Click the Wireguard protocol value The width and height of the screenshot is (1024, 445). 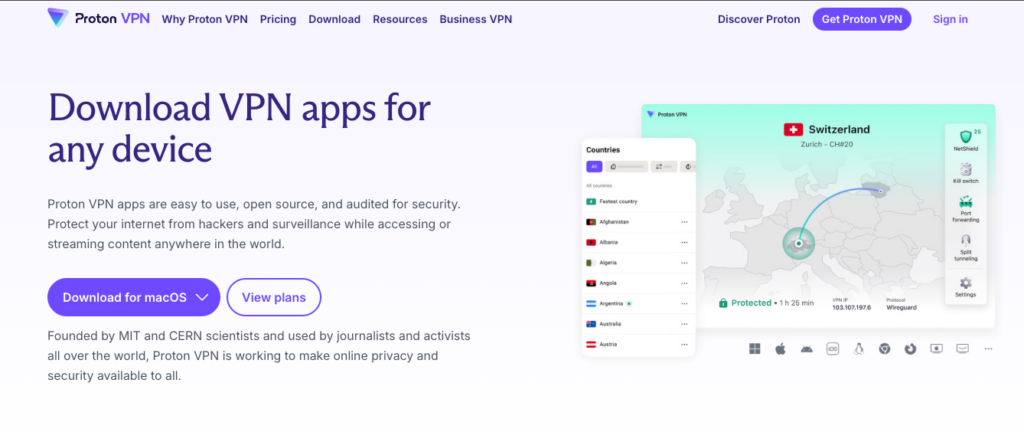901,307
